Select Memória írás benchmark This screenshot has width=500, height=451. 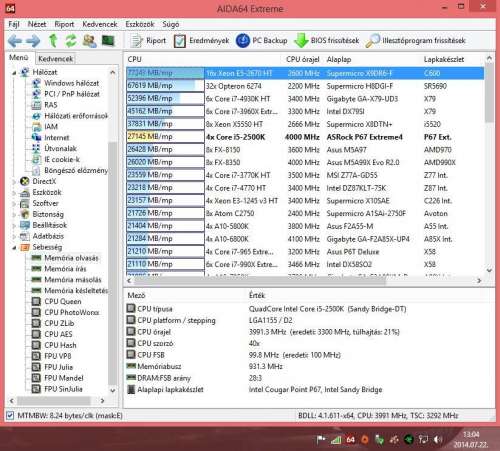[65, 269]
